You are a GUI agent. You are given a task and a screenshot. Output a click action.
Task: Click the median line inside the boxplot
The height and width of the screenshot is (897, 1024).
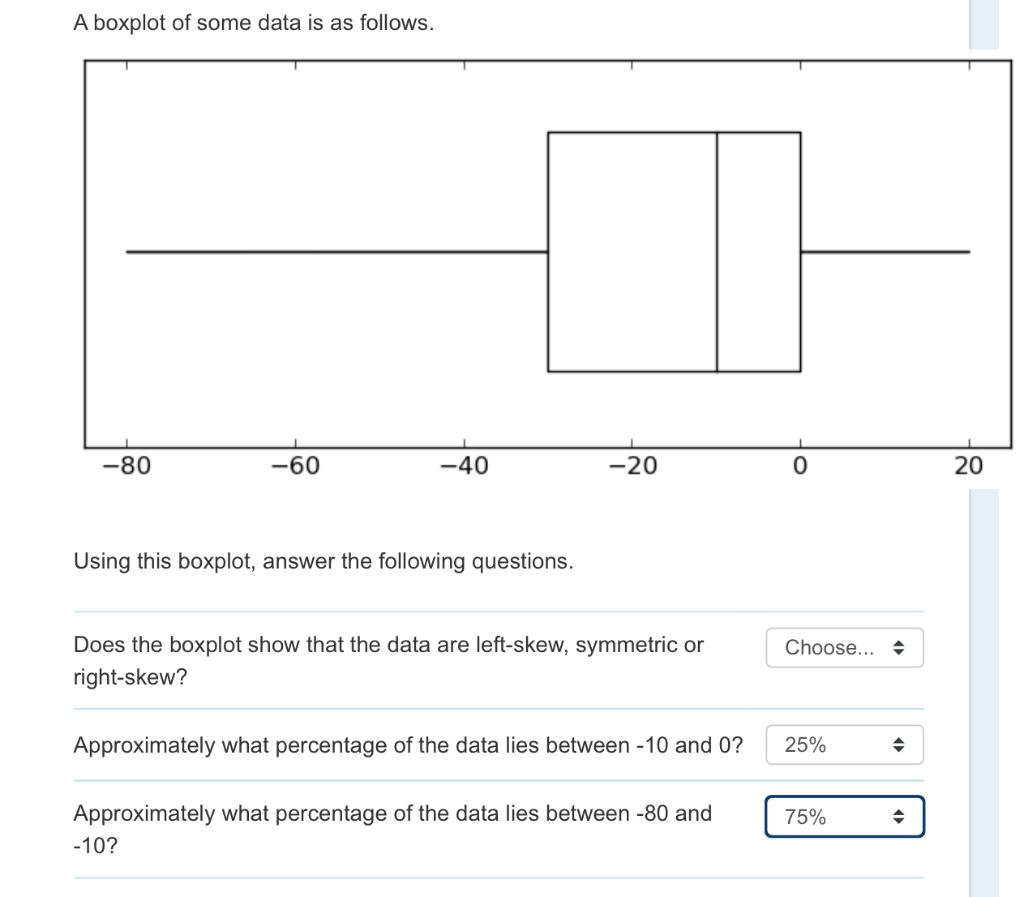pyautogui.click(x=716, y=250)
